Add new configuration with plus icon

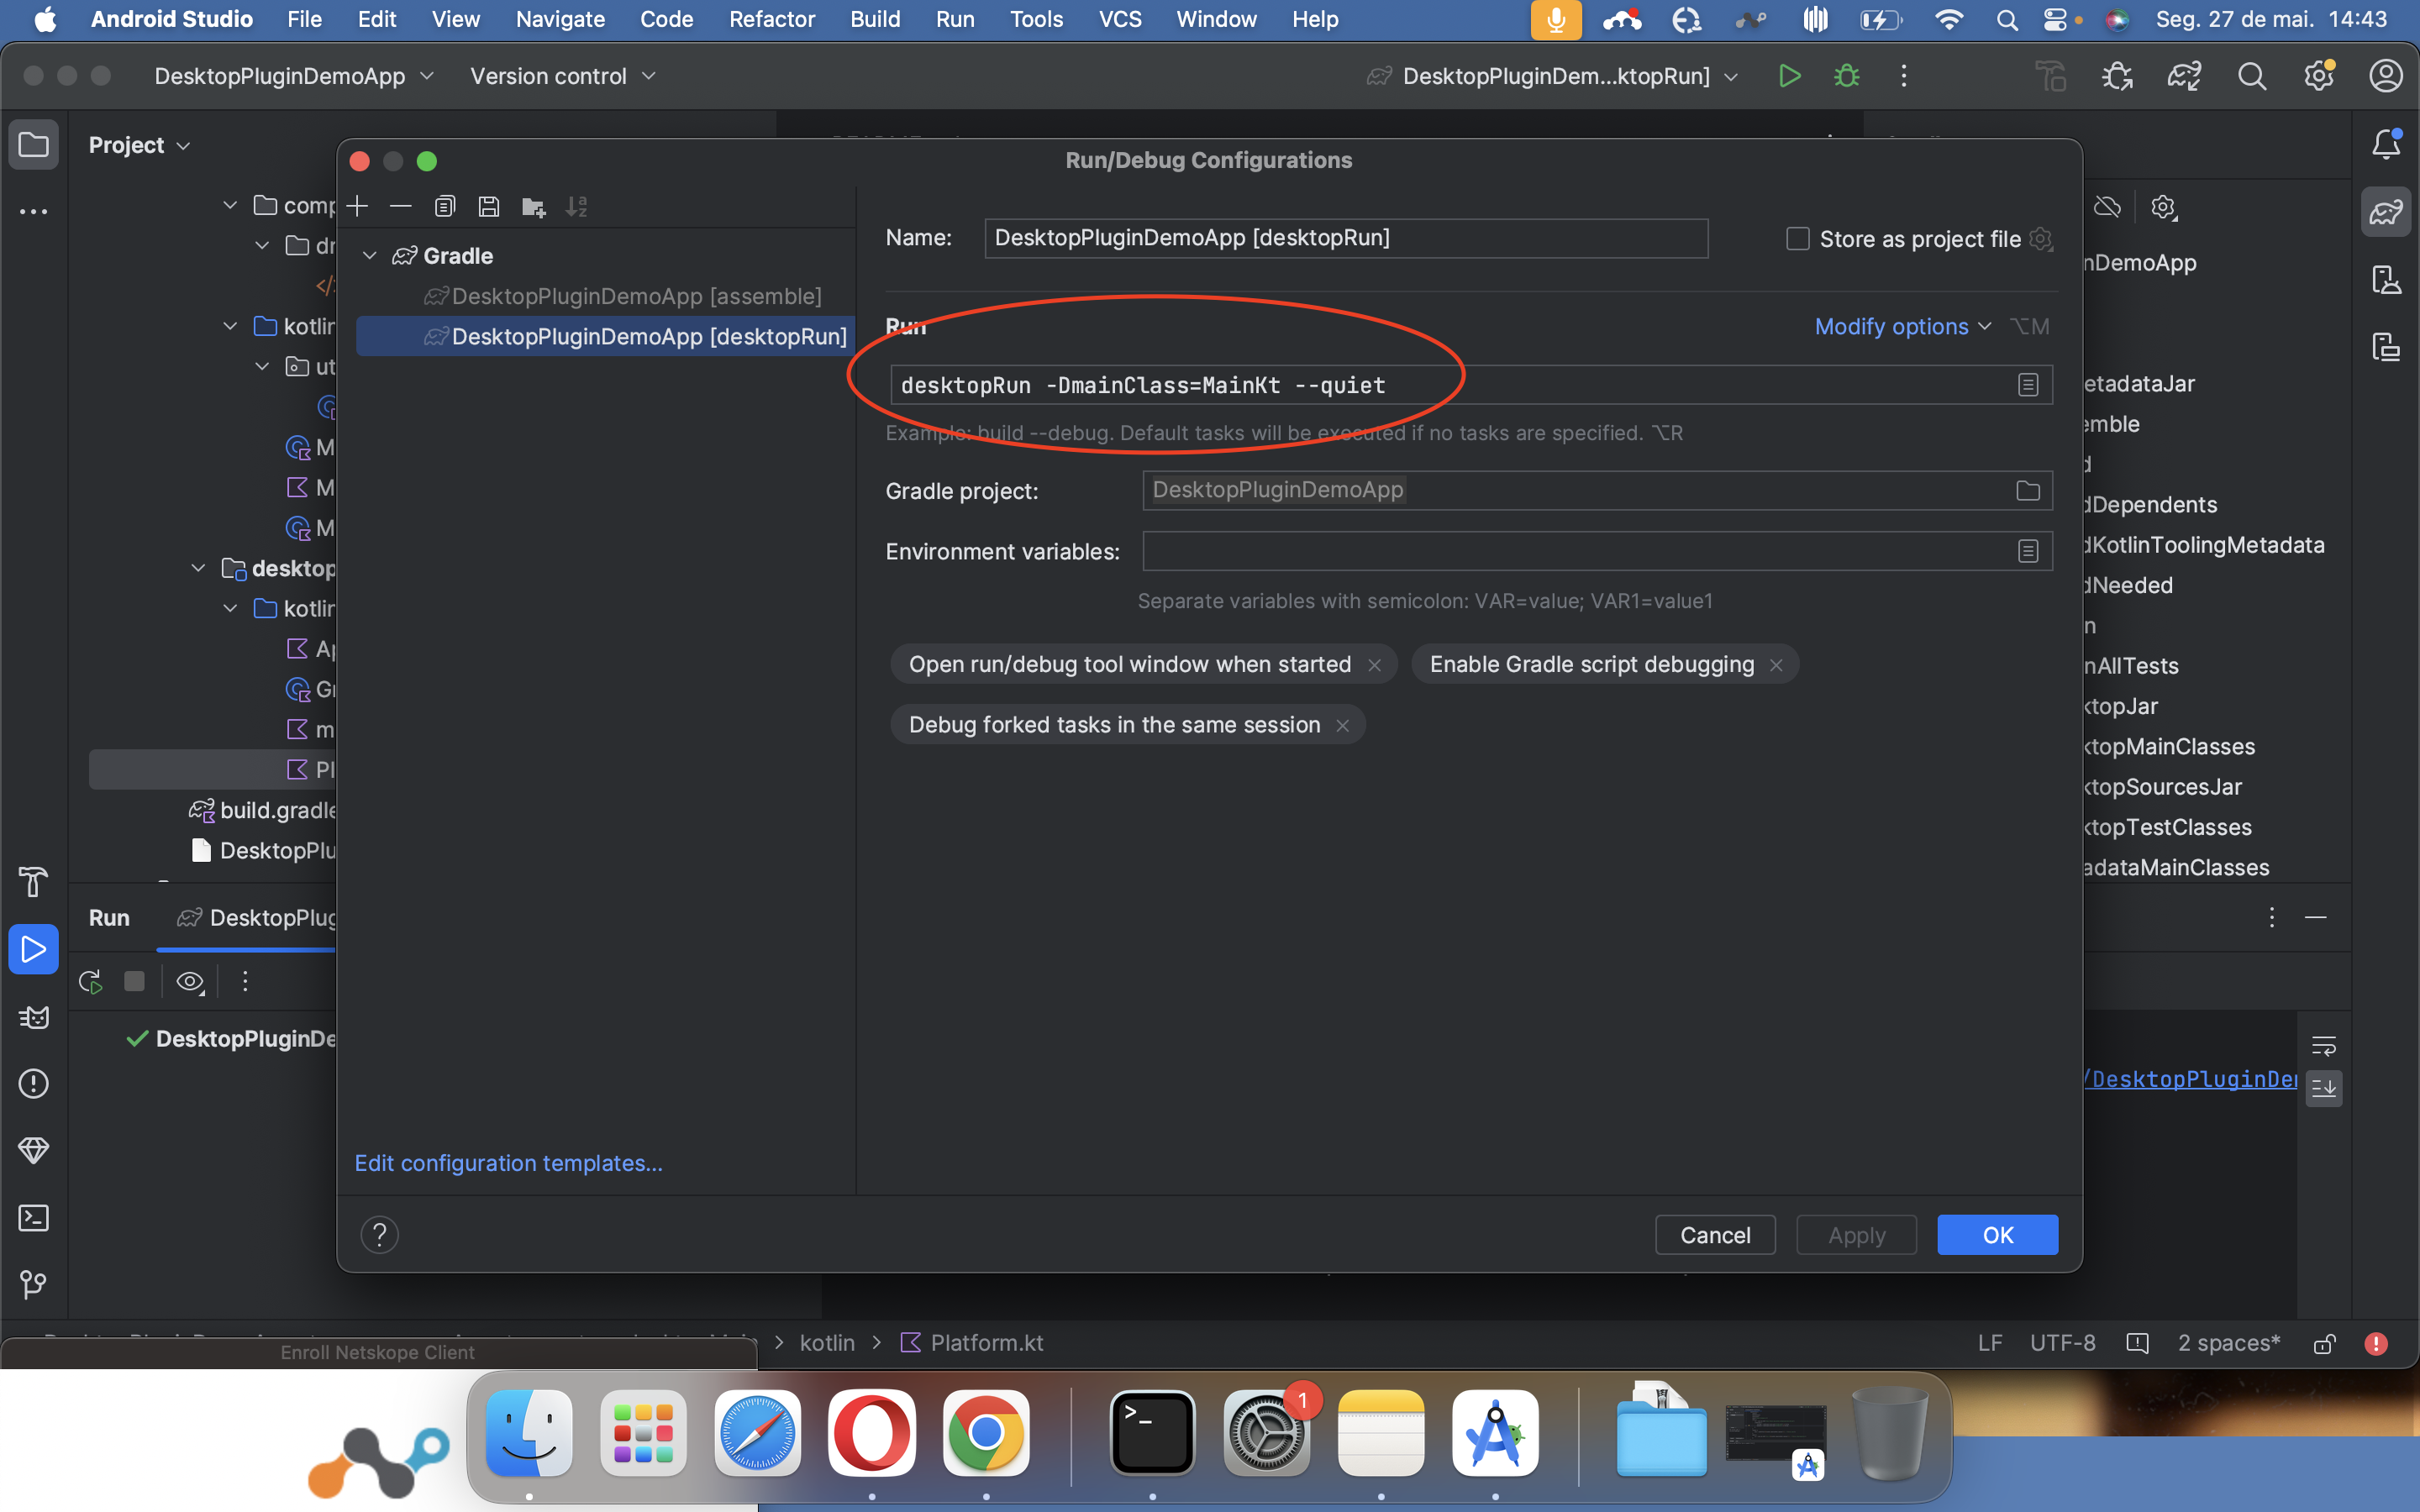(x=357, y=206)
